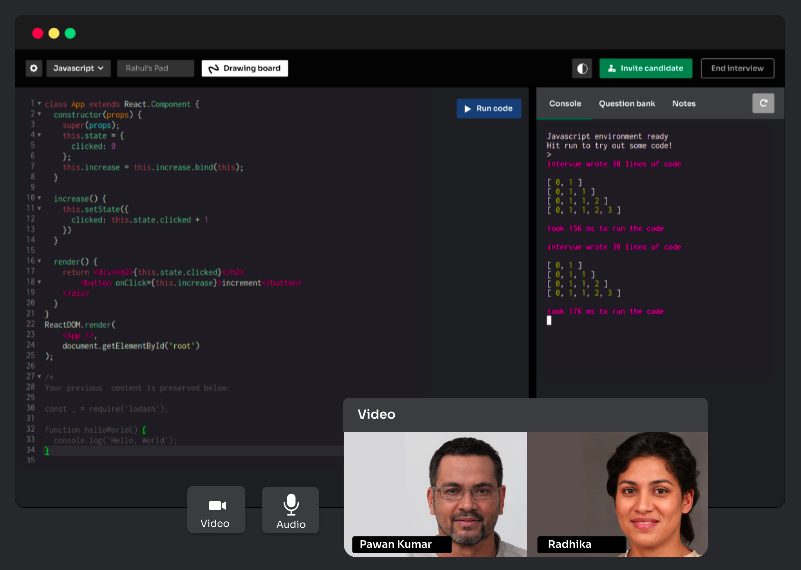Toggle the Audio microphone button
The image size is (801, 570).
291,510
